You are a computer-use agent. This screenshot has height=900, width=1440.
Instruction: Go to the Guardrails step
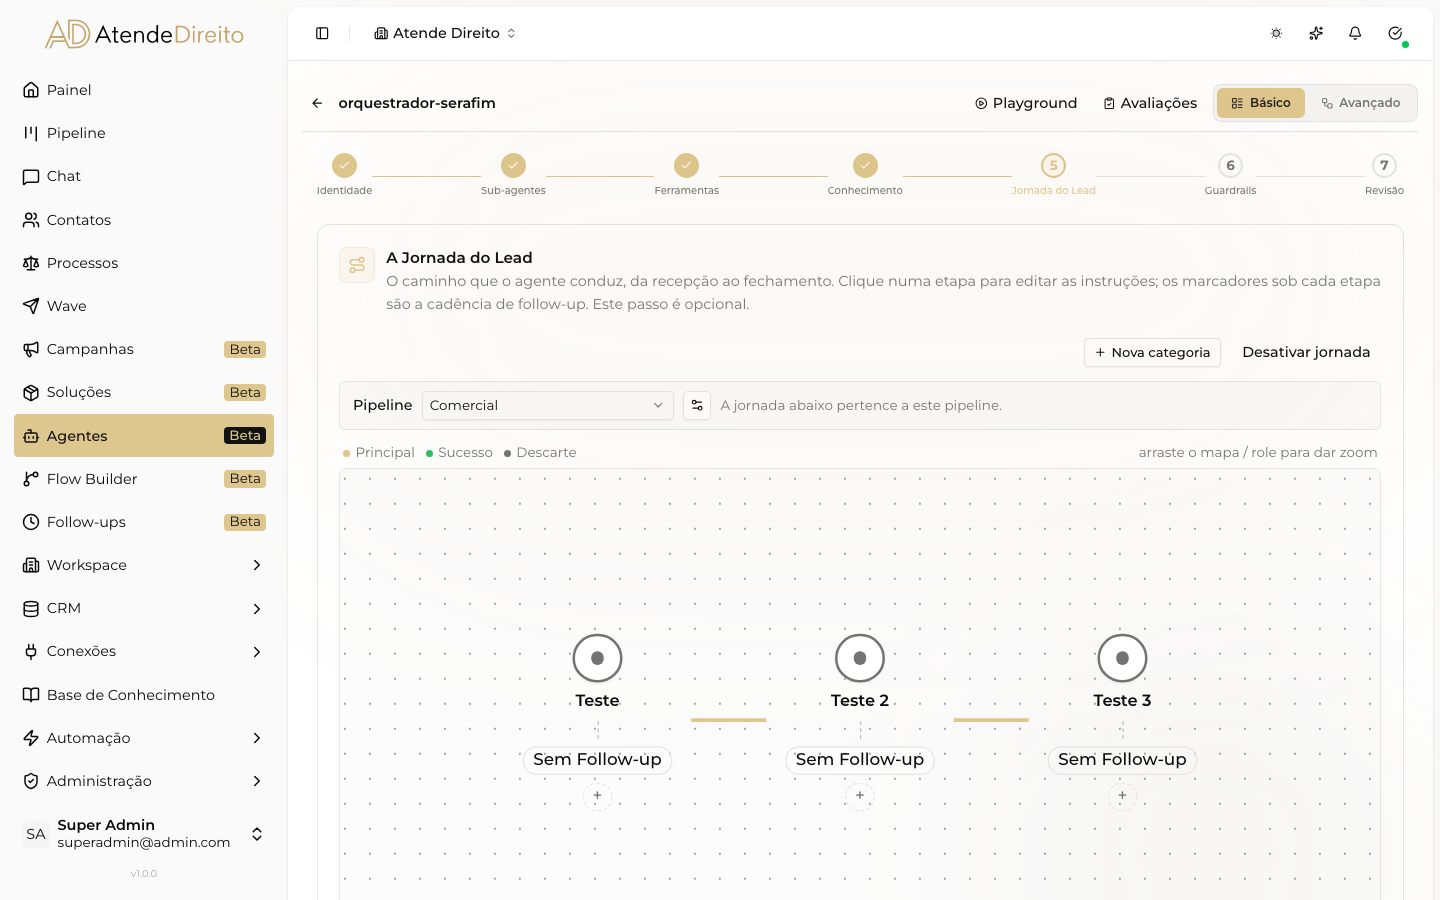click(1230, 173)
